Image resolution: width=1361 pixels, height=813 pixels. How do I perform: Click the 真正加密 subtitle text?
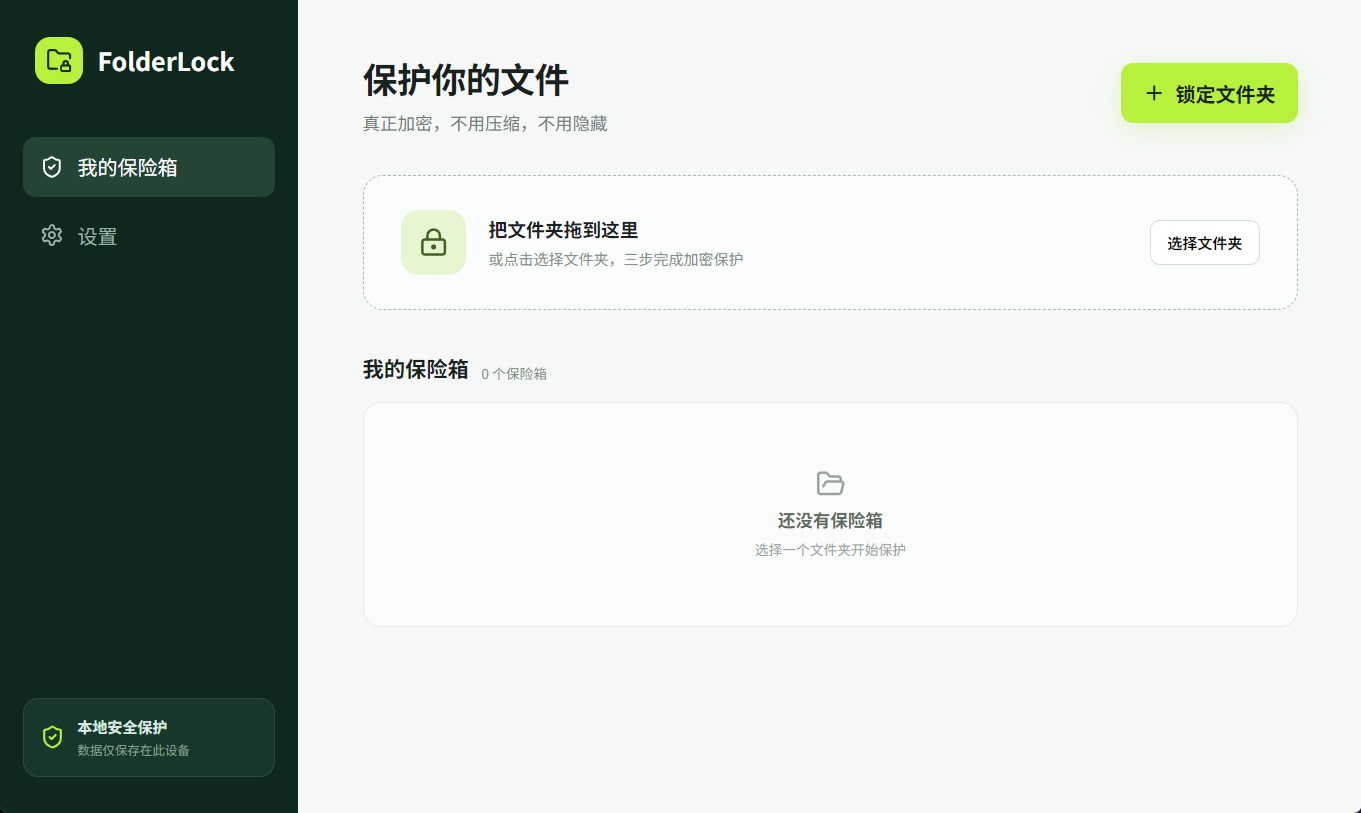pyautogui.click(x=485, y=124)
